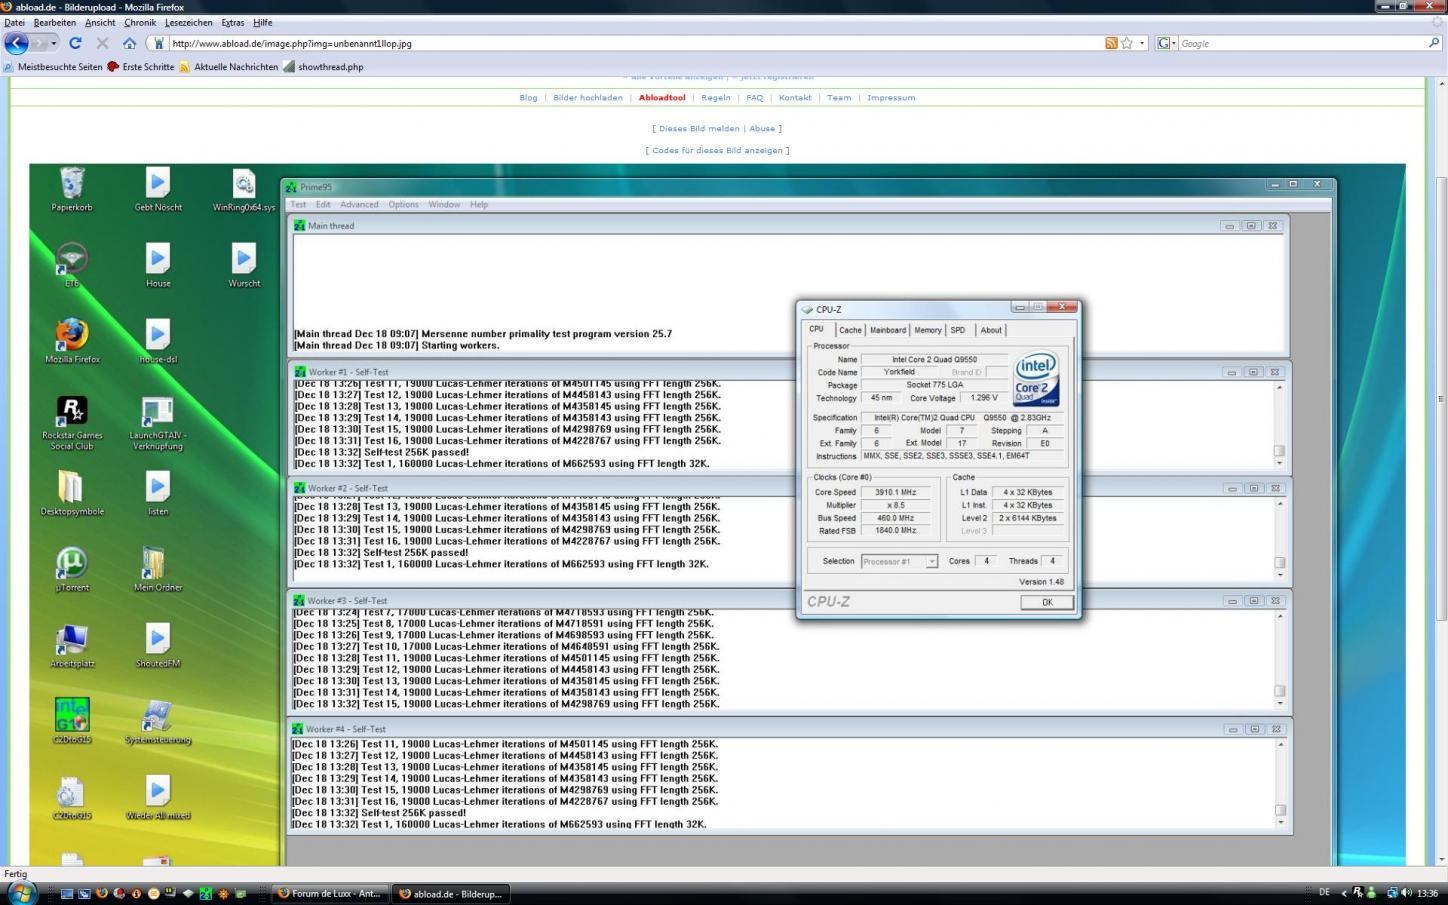Expand hidden tray icons chevron

tap(1343, 893)
